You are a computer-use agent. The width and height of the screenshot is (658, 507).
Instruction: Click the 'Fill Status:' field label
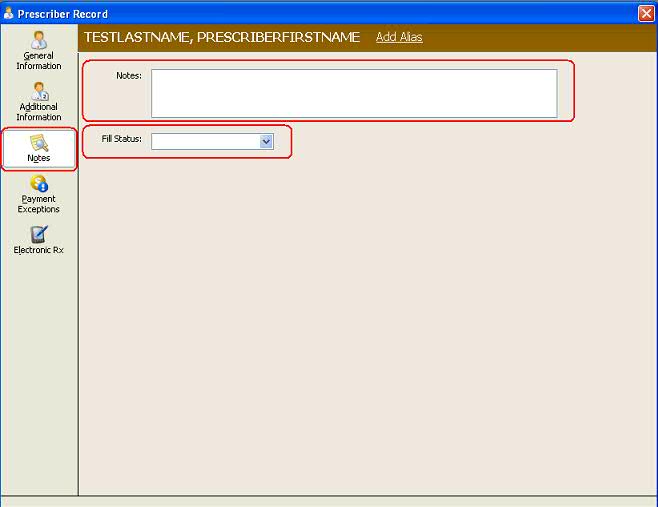pos(122,139)
